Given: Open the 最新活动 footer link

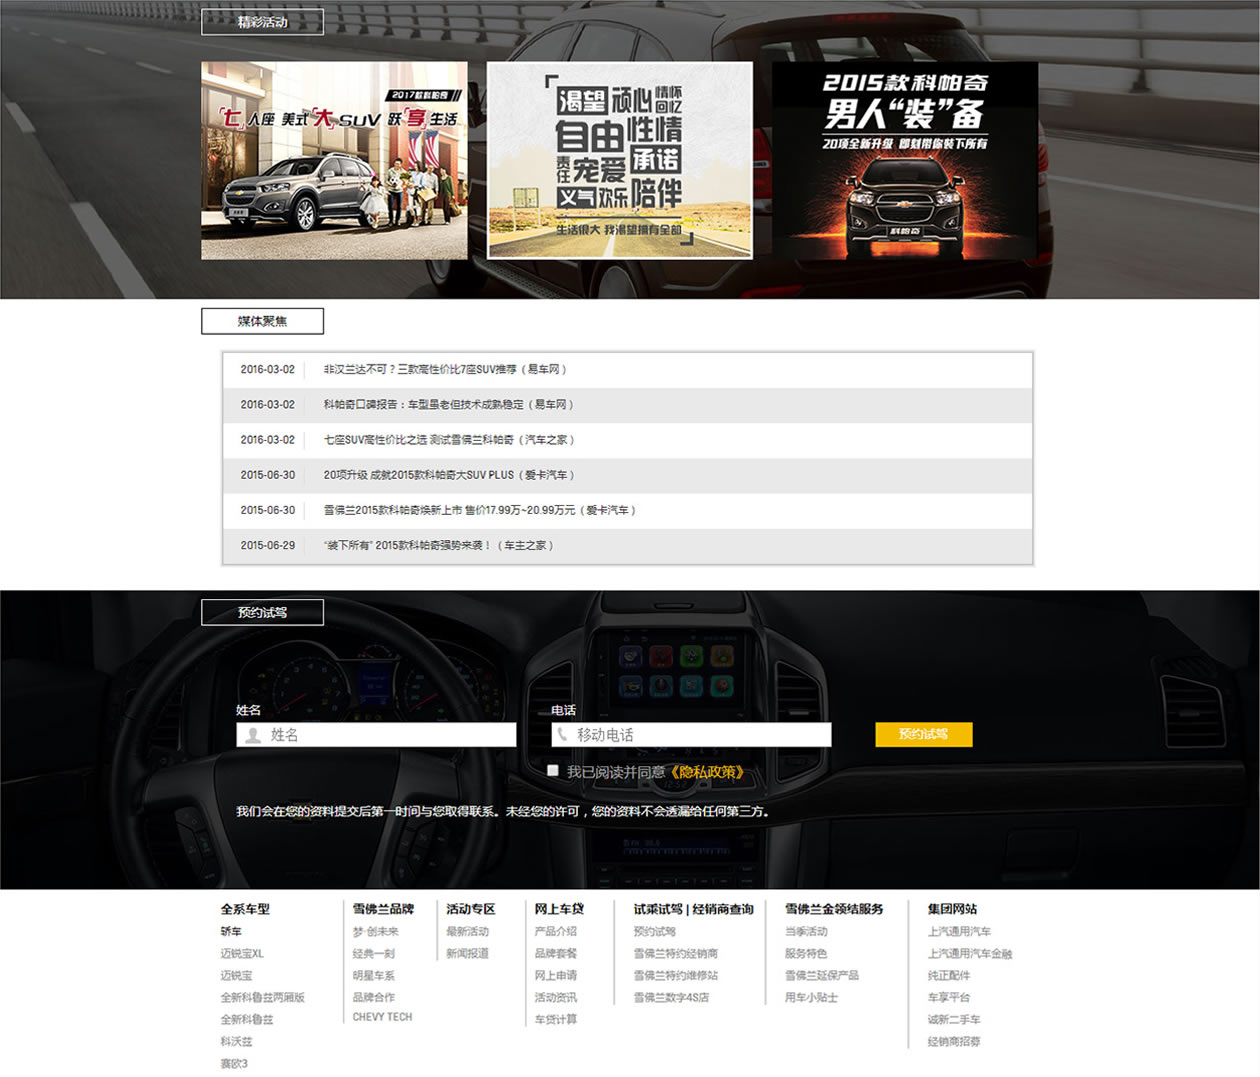Looking at the screenshot, I should pyautogui.click(x=468, y=931).
